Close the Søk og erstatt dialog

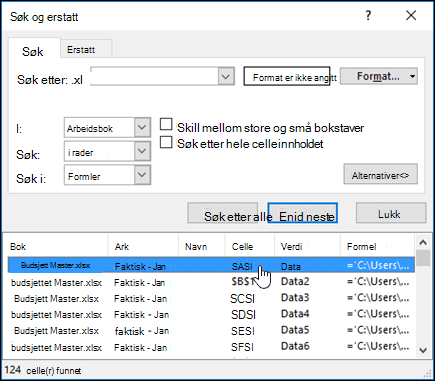point(411,15)
